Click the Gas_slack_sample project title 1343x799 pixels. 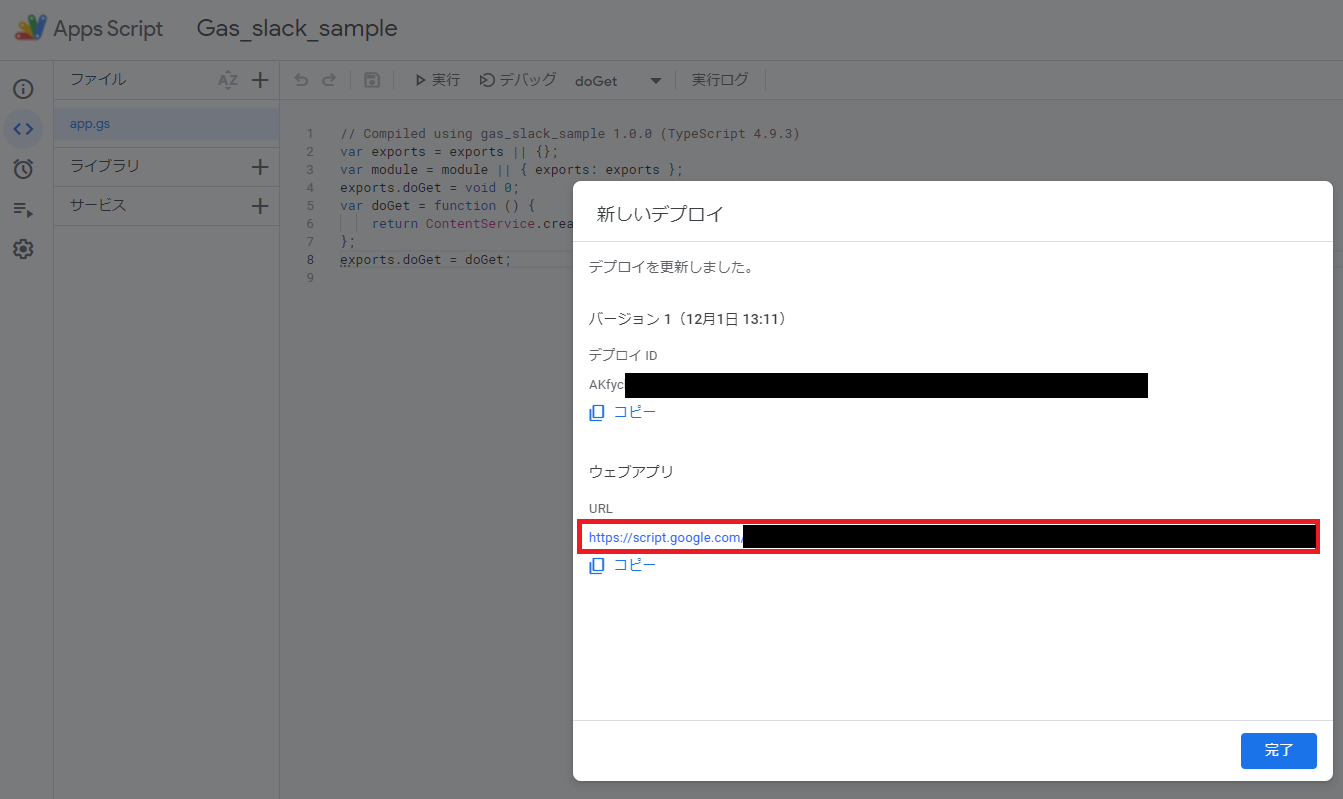[x=297, y=28]
